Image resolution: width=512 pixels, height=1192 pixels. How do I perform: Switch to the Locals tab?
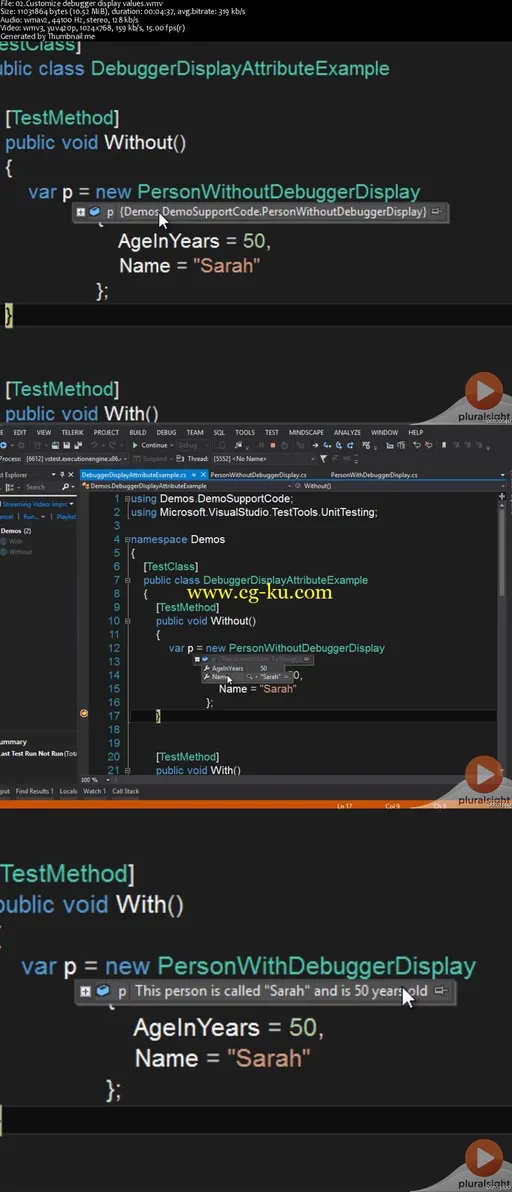click(68, 791)
